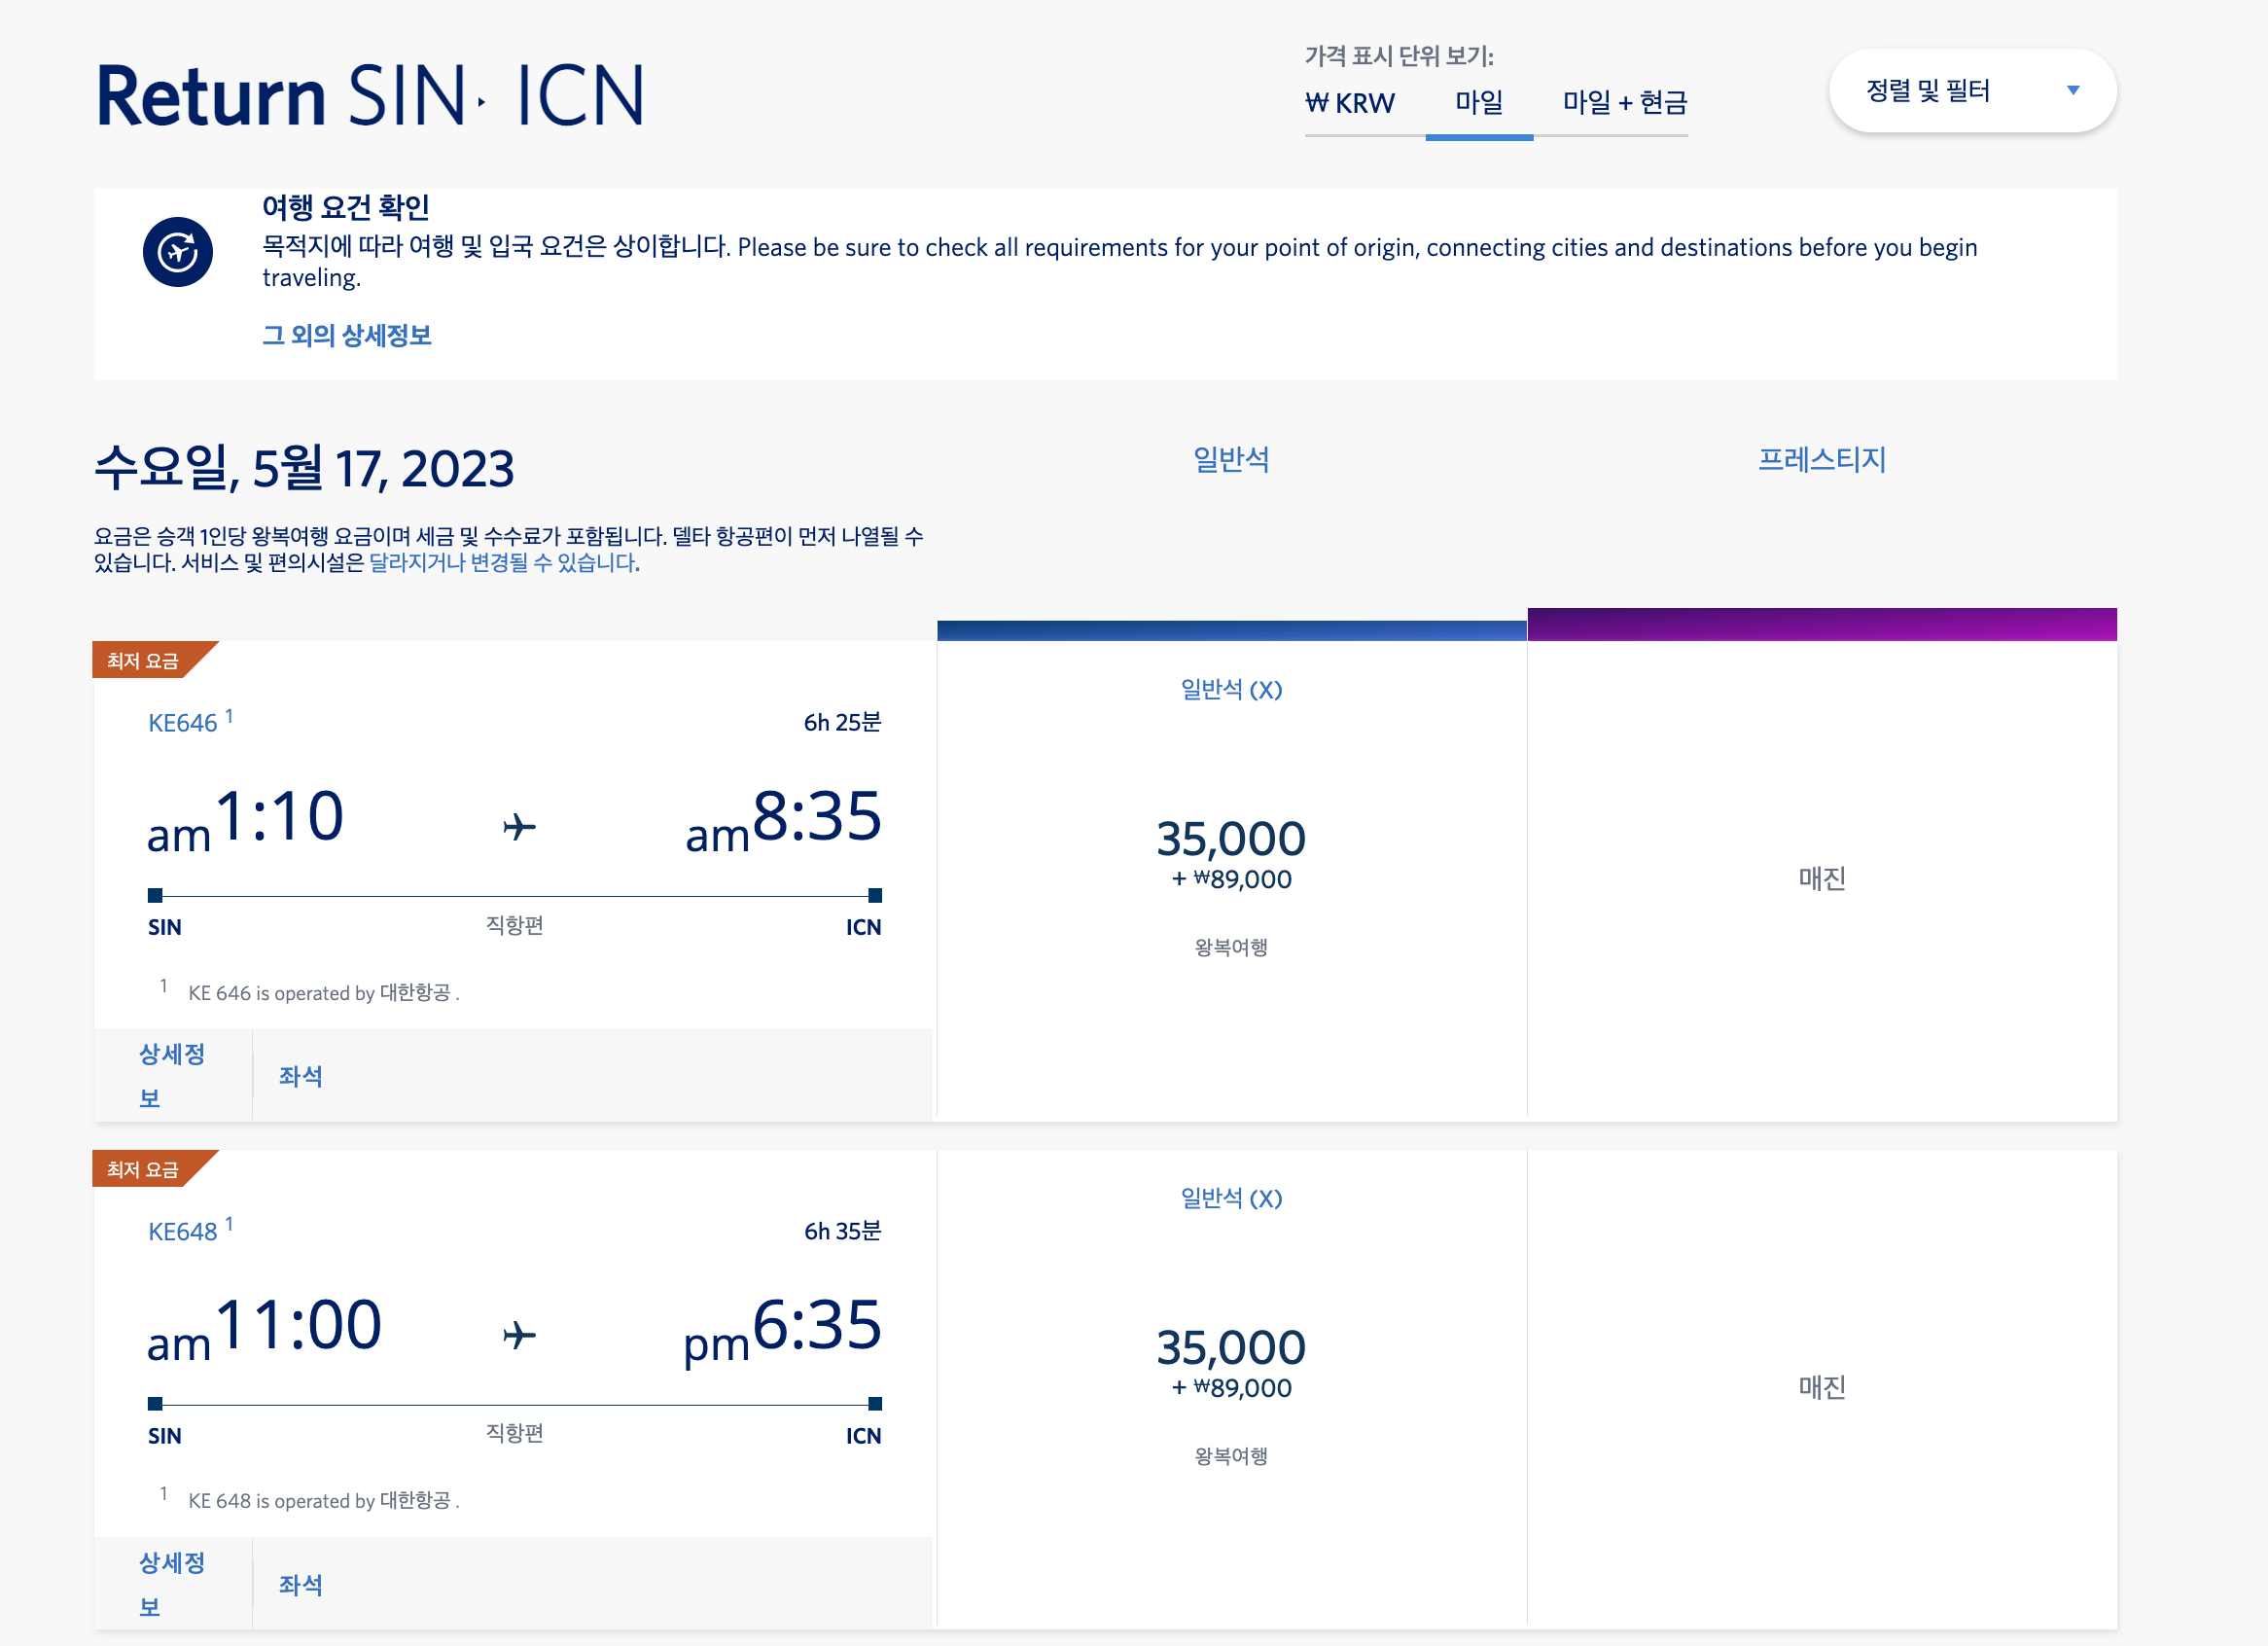Click the 일반석 column header
Screen dimensions: 2268x1646
[1230, 460]
